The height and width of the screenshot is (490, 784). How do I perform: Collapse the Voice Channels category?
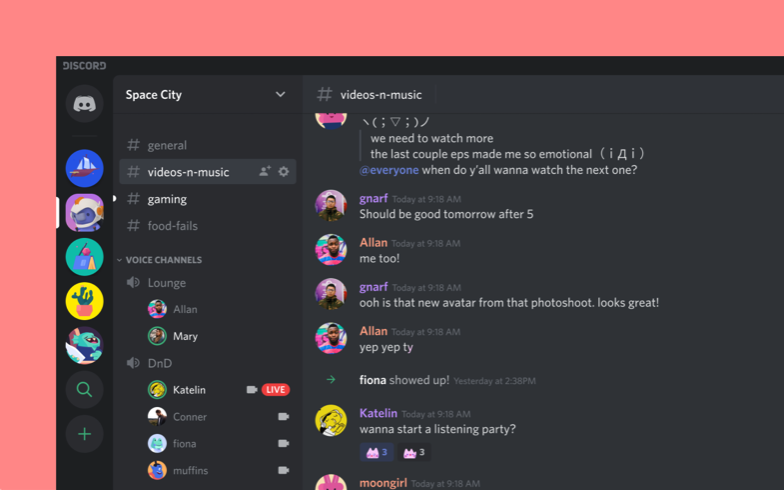pos(160,260)
